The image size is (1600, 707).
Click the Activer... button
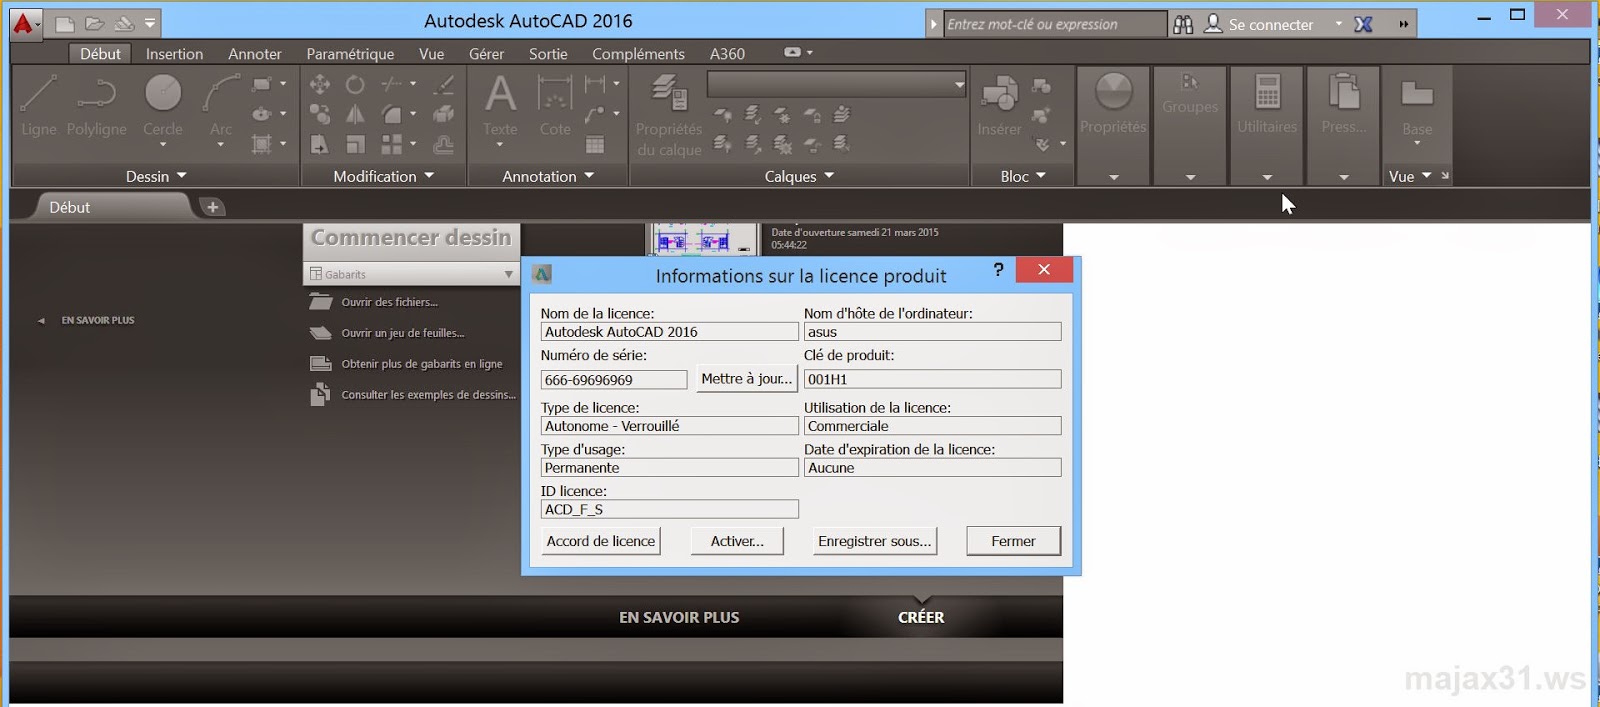click(x=737, y=541)
